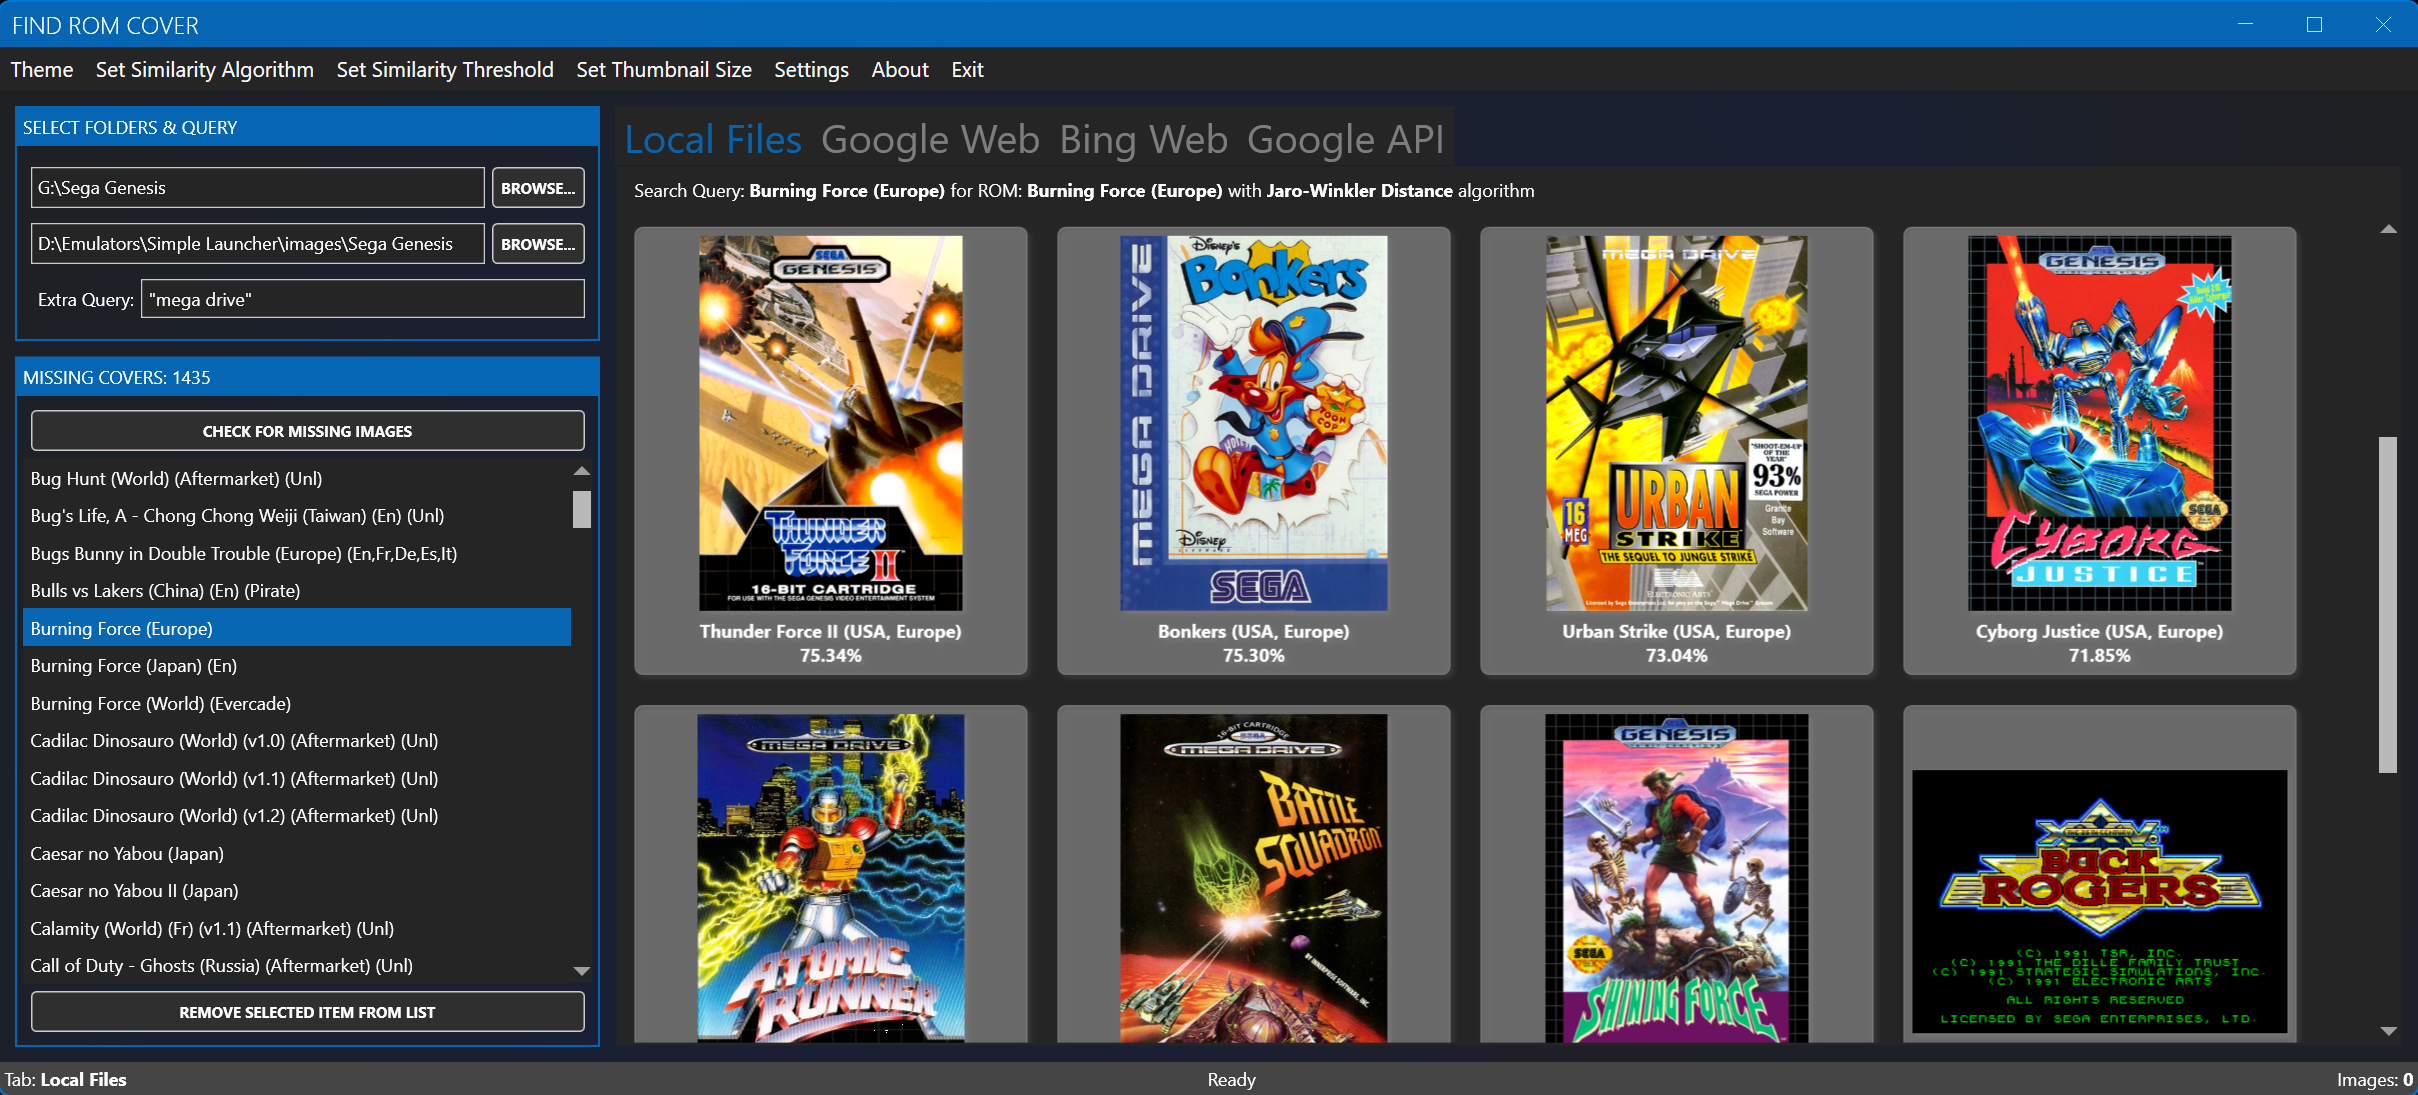Select Burning Force (Japan) (En)
This screenshot has height=1095, width=2418.
[x=297, y=666]
